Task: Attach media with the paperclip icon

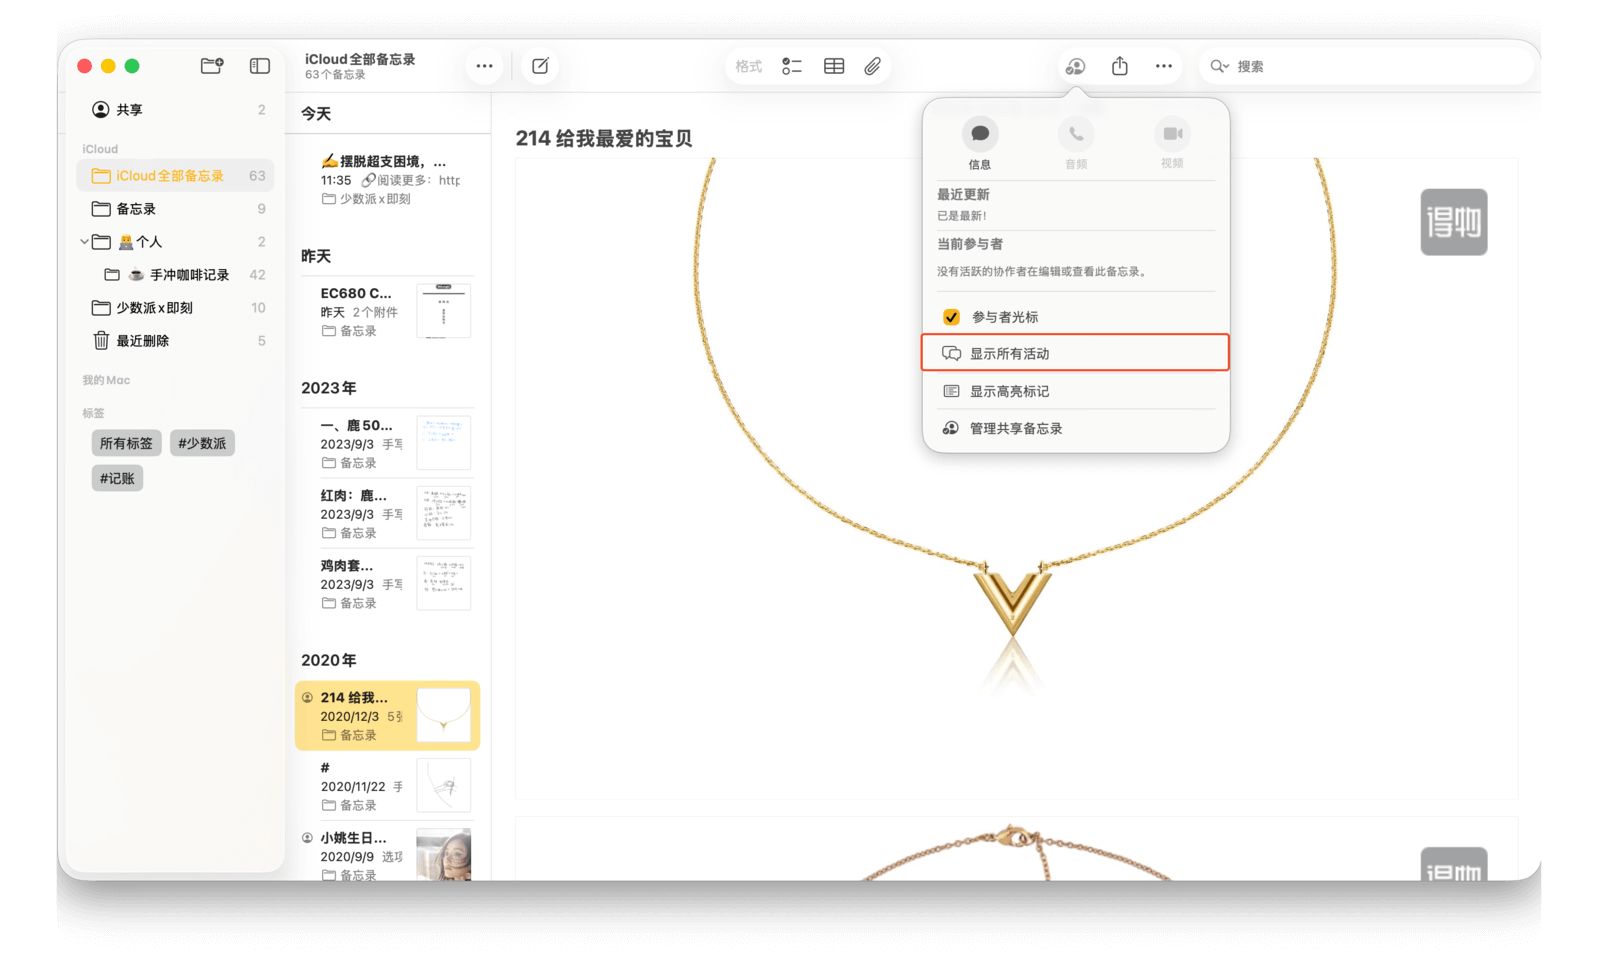Action: (x=873, y=66)
